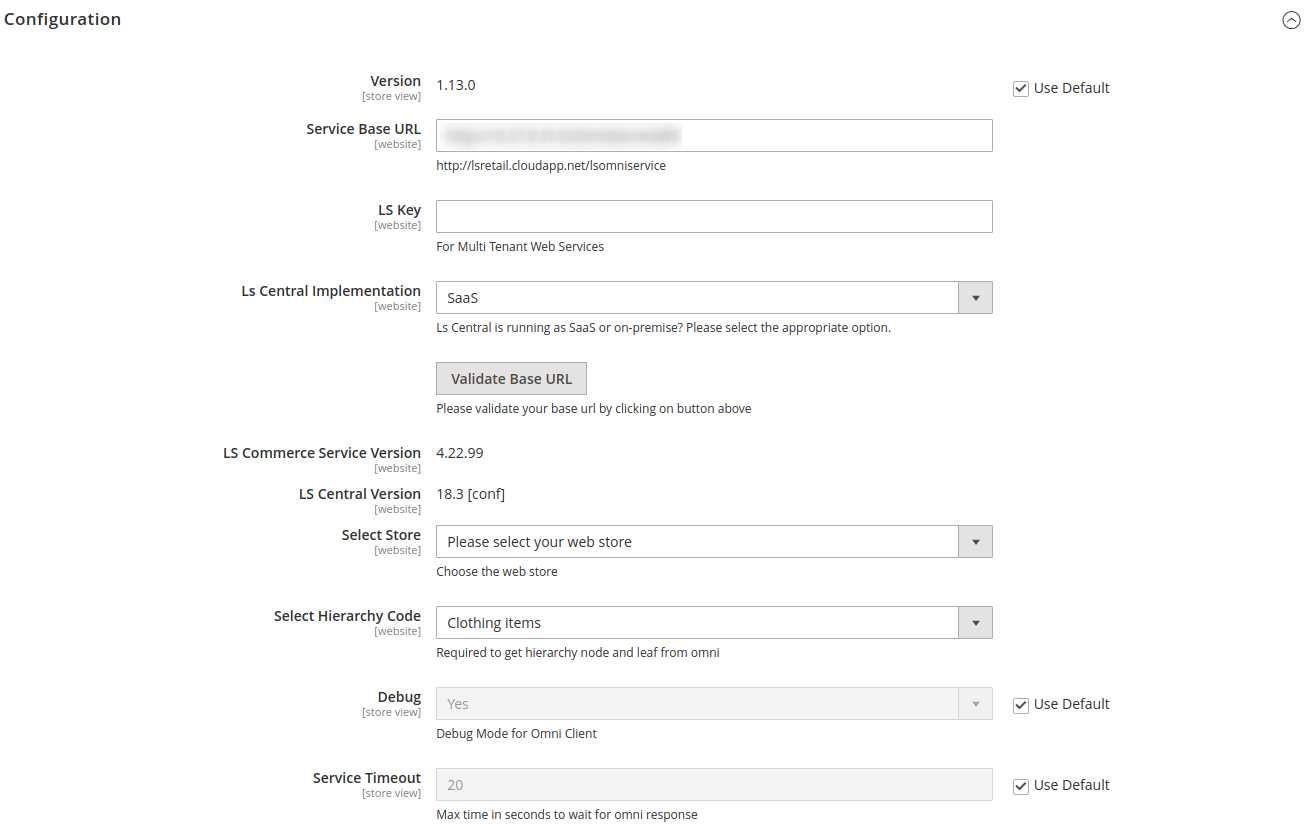Click the Select Hierarchy Code arrow

point(975,623)
